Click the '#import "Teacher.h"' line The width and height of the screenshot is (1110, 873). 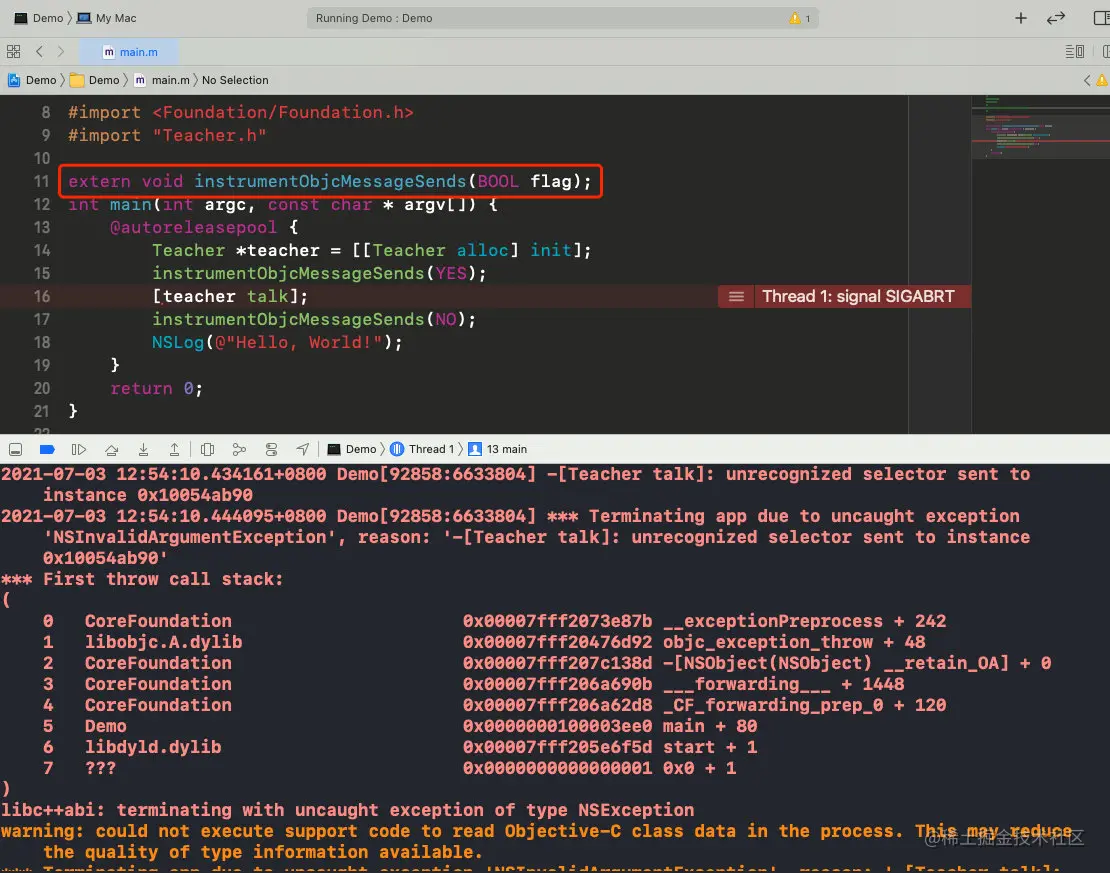[x=167, y=135]
